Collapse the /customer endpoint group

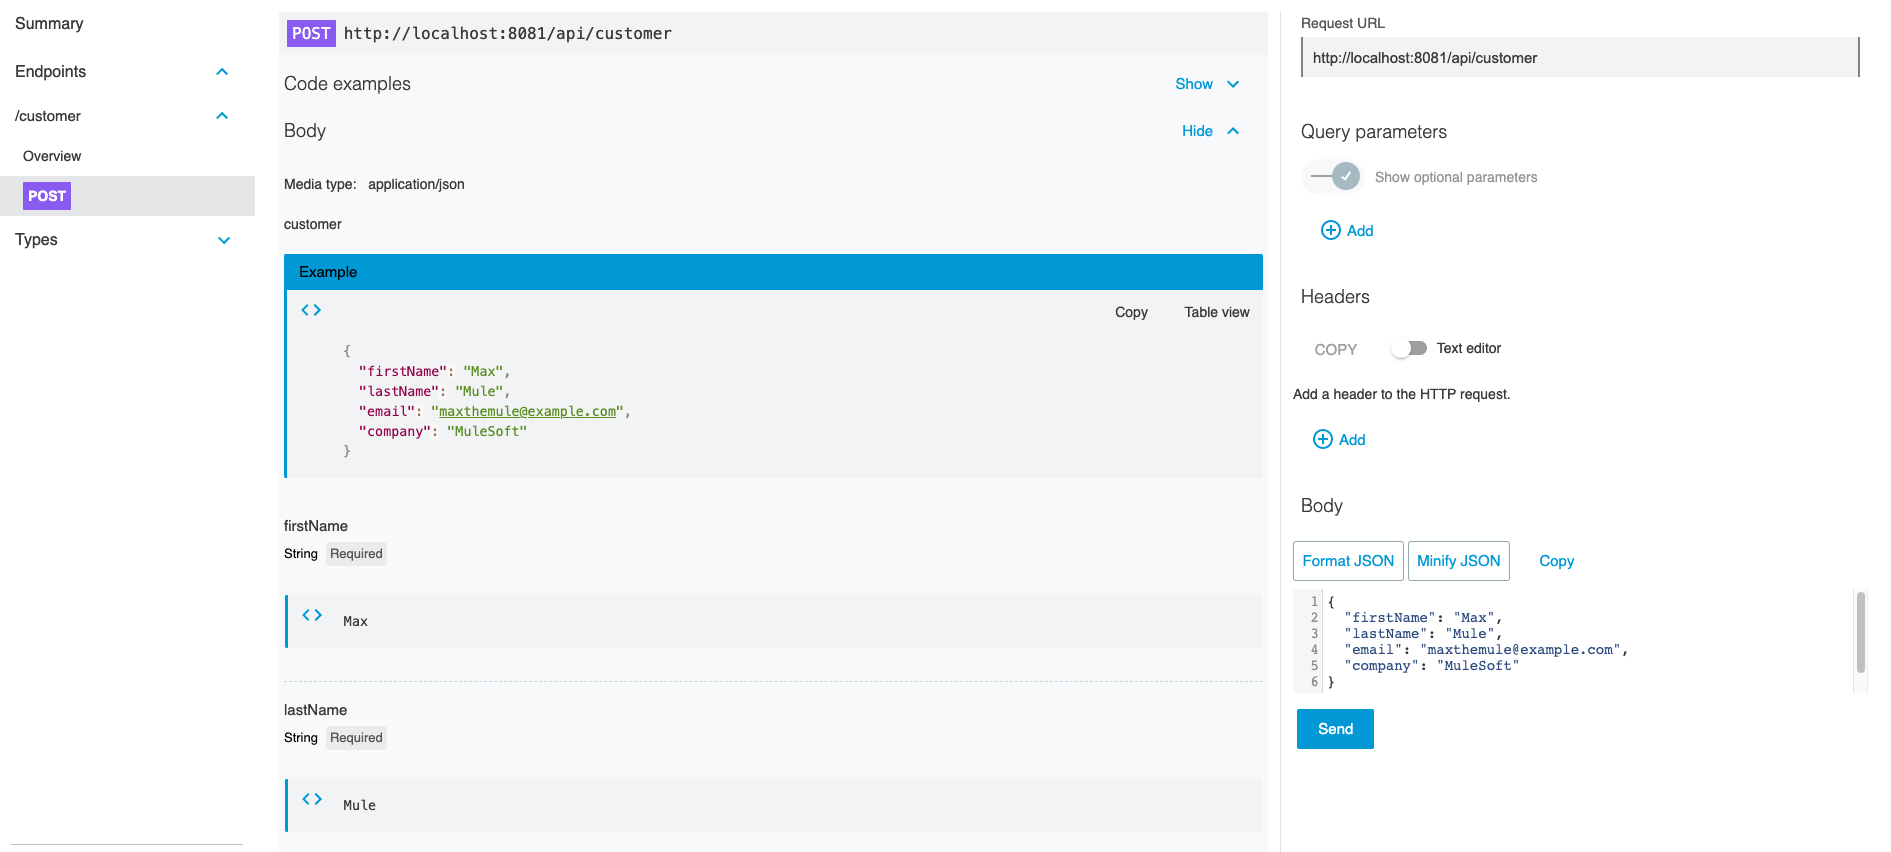[222, 116]
